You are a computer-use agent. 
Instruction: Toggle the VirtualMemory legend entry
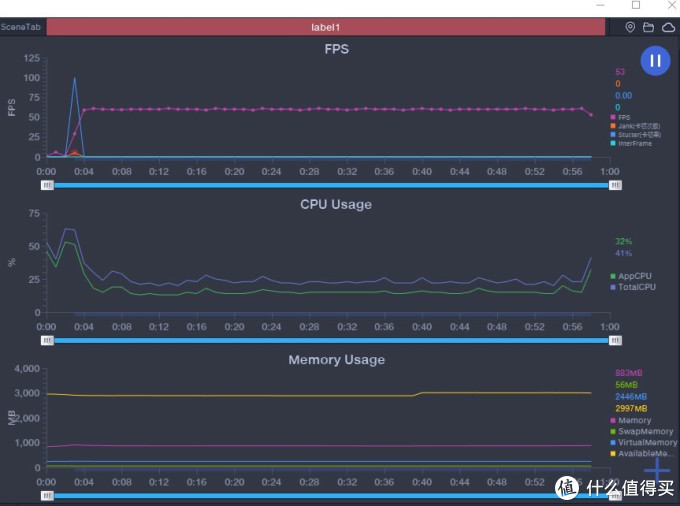642,442
